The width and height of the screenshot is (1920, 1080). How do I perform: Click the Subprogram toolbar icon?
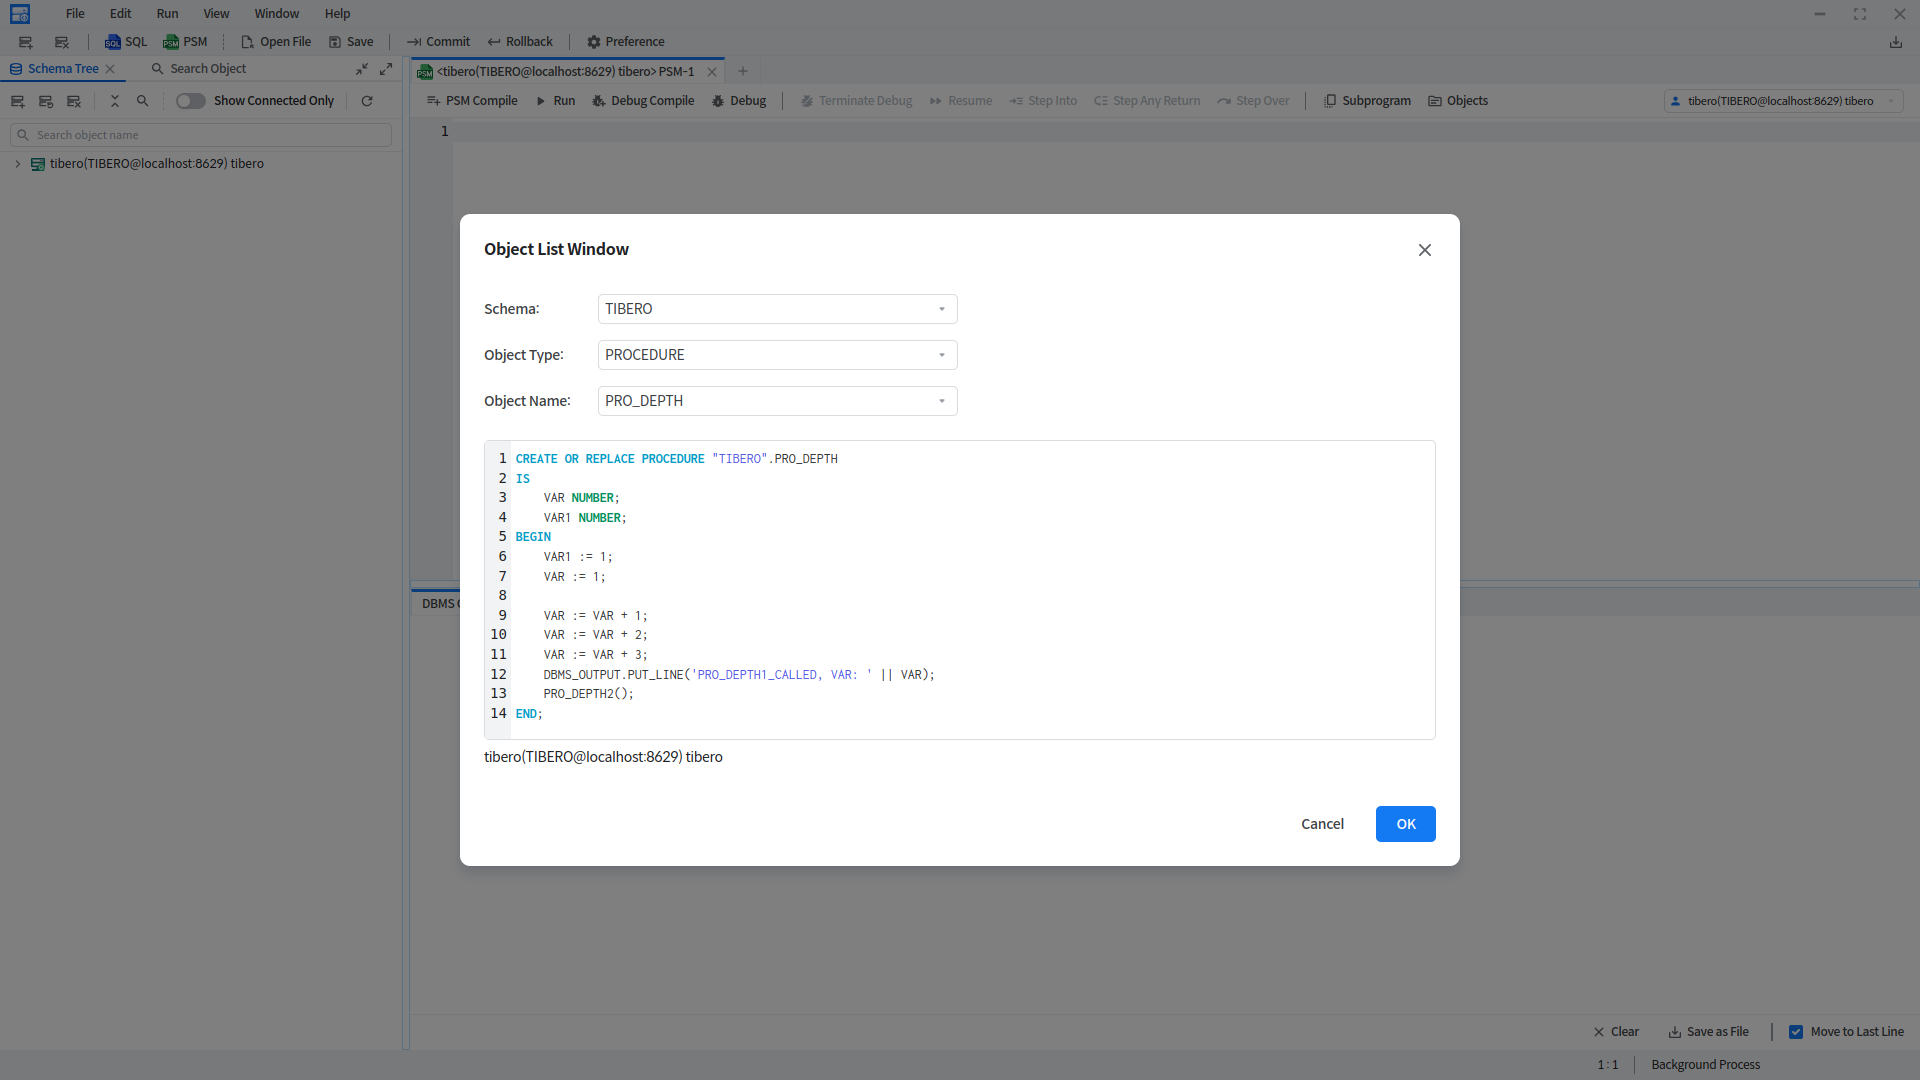(x=1330, y=101)
